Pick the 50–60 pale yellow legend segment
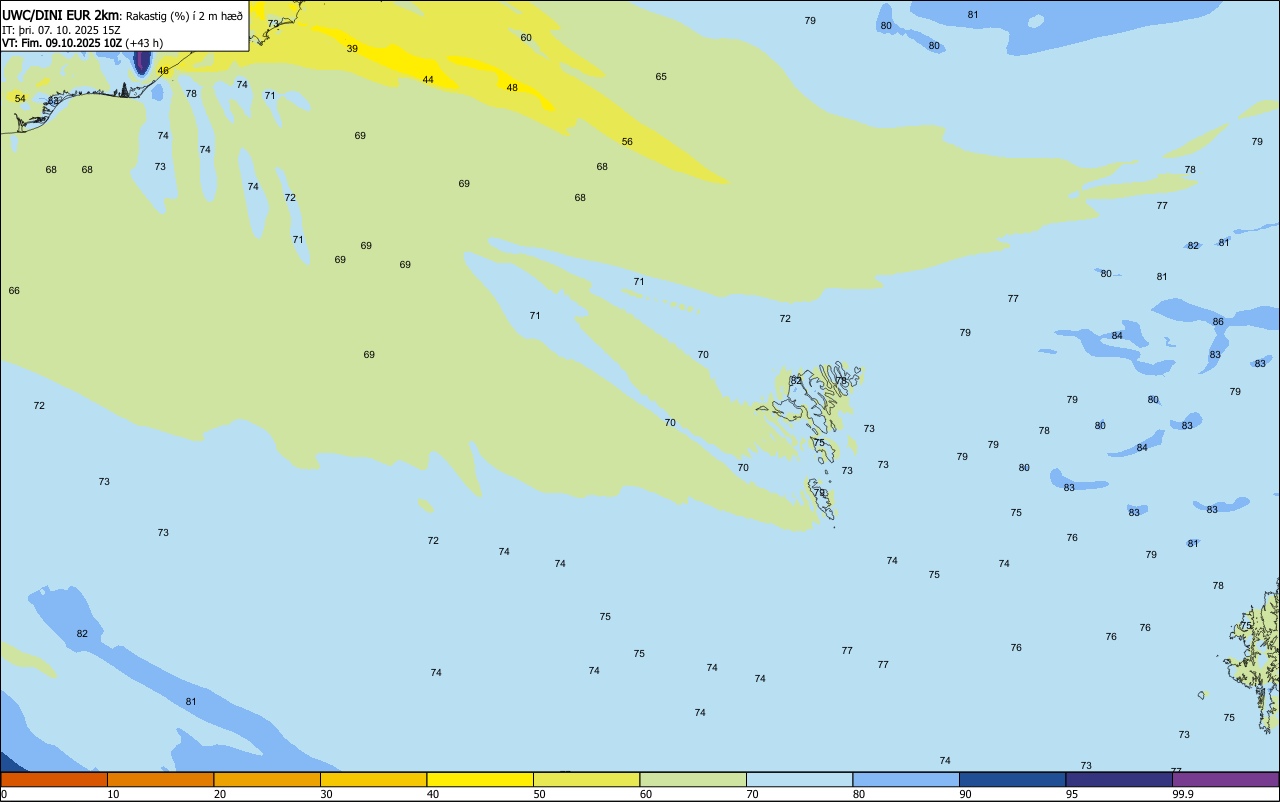Screen dimensions: 1280x802 [586, 779]
